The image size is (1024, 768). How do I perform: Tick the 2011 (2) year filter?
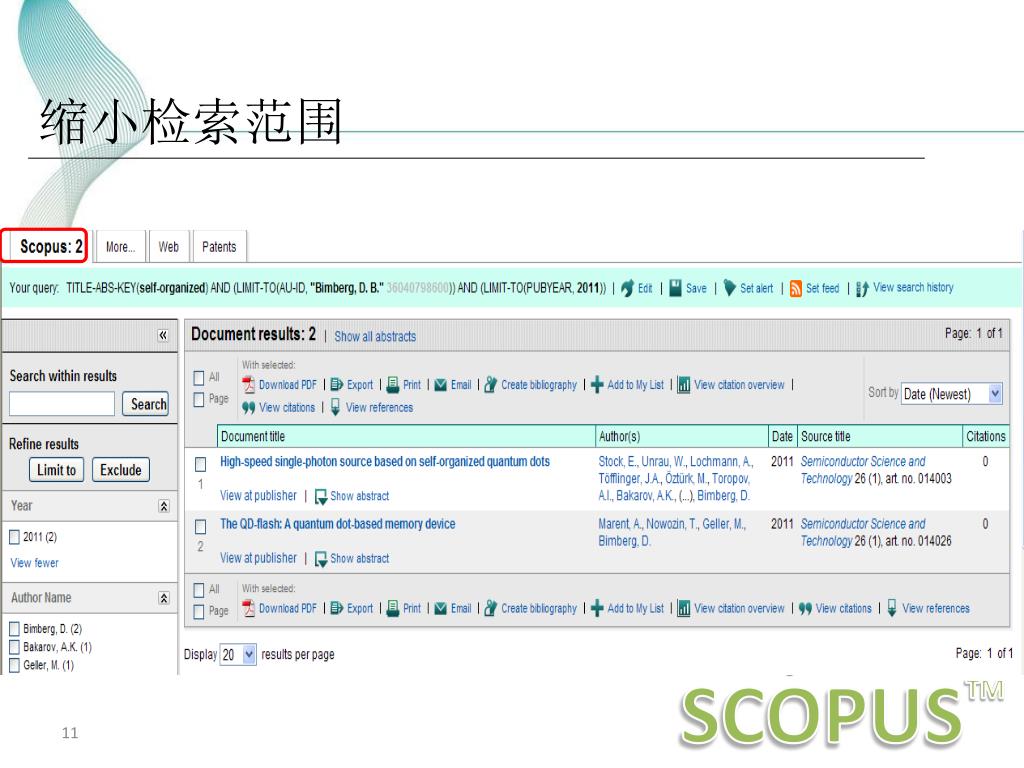click(x=14, y=537)
